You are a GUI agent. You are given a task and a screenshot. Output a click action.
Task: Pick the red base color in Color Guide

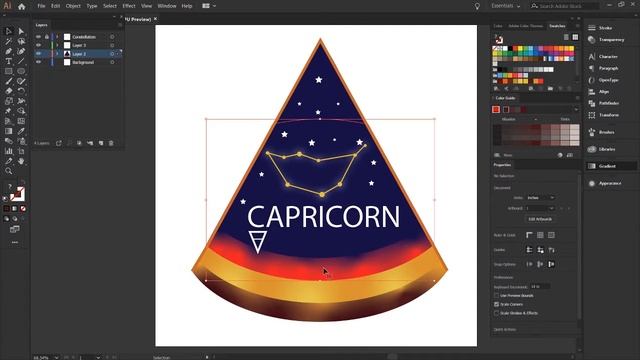[496, 109]
